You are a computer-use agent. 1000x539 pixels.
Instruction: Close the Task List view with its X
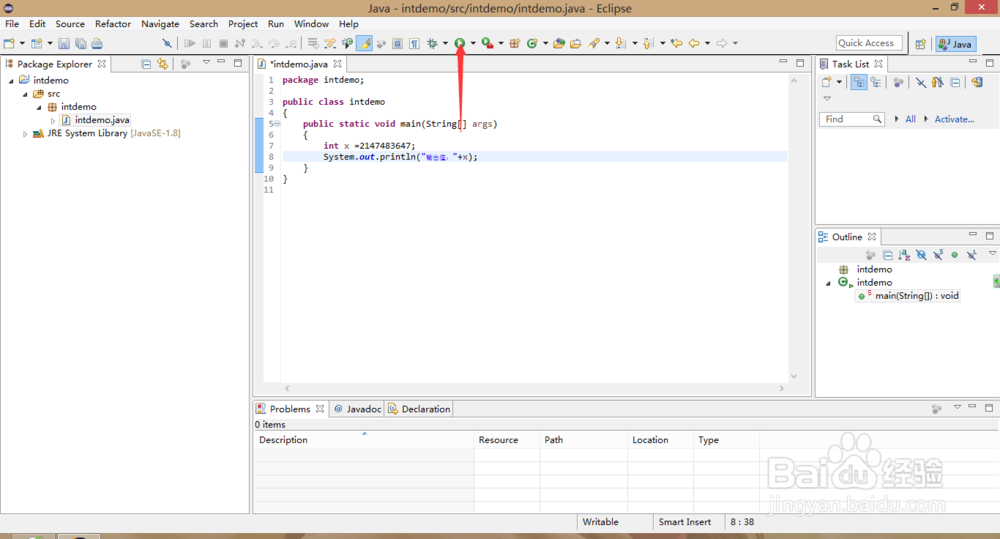[878, 64]
